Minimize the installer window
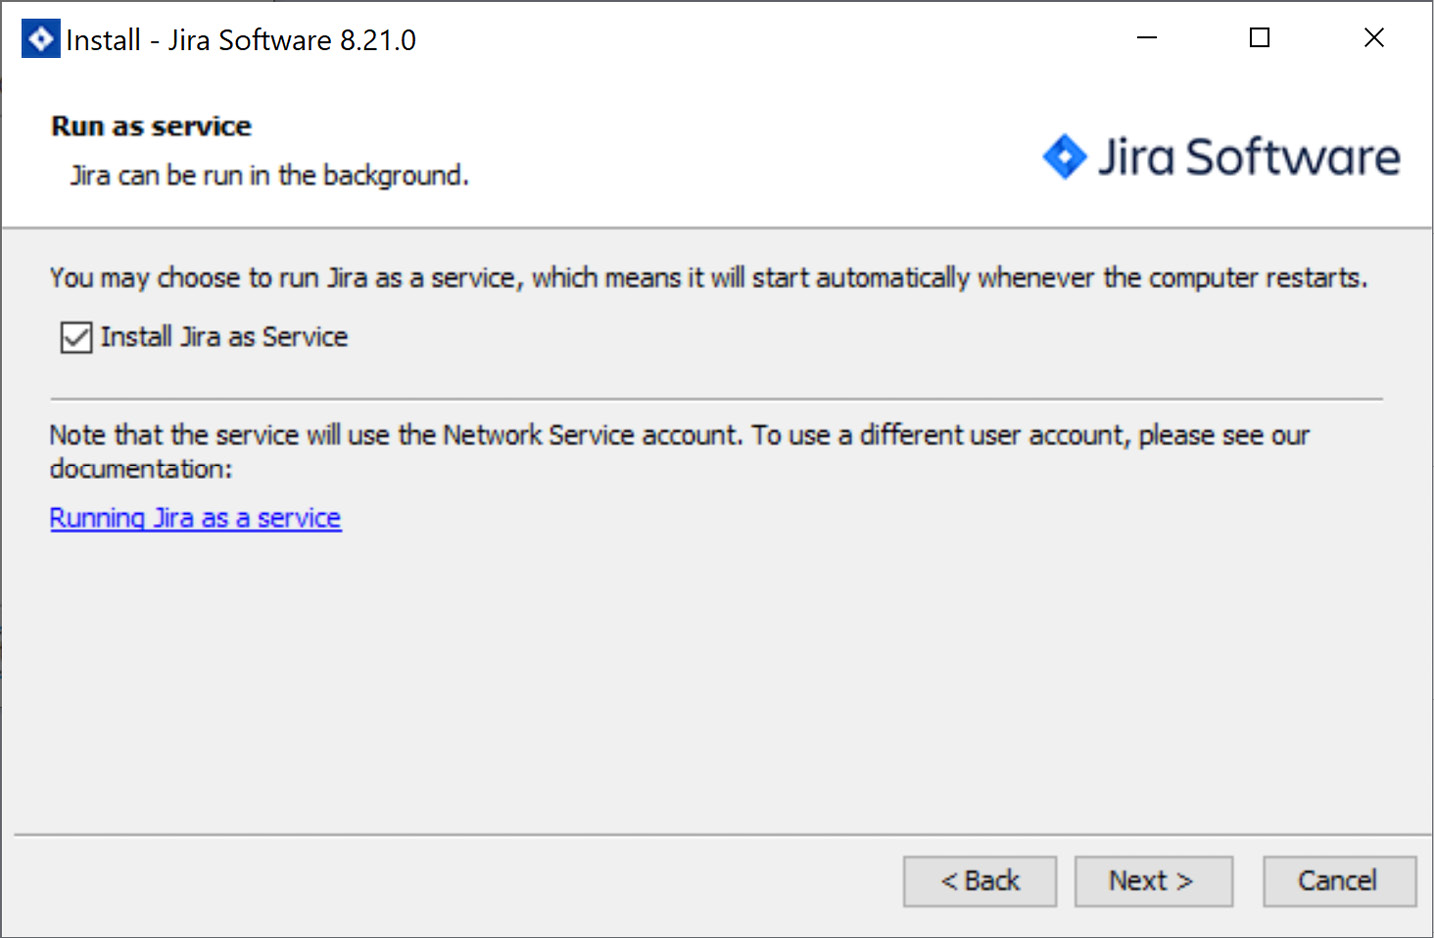 [x=1146, y=37]
